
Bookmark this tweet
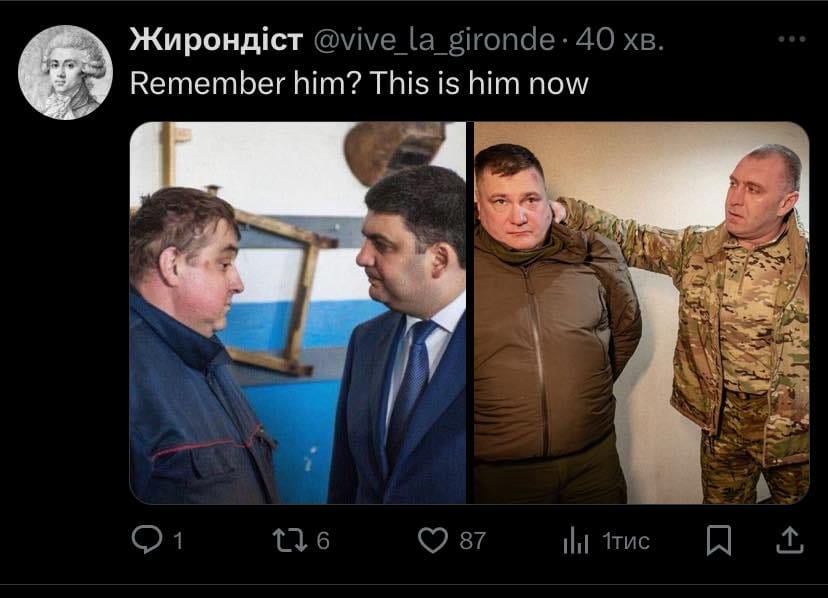coord(719,540)
